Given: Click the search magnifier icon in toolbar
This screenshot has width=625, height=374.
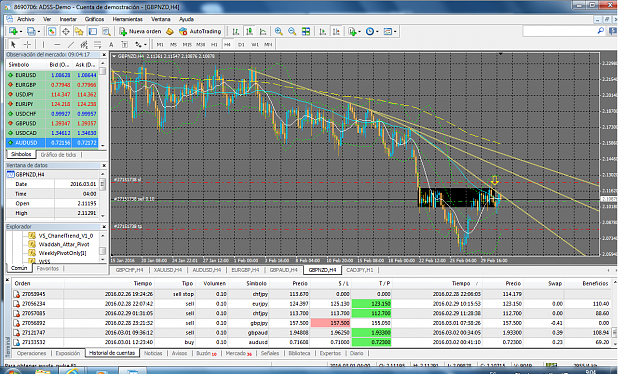Looking at the screenshot, I should click(601, 31).
